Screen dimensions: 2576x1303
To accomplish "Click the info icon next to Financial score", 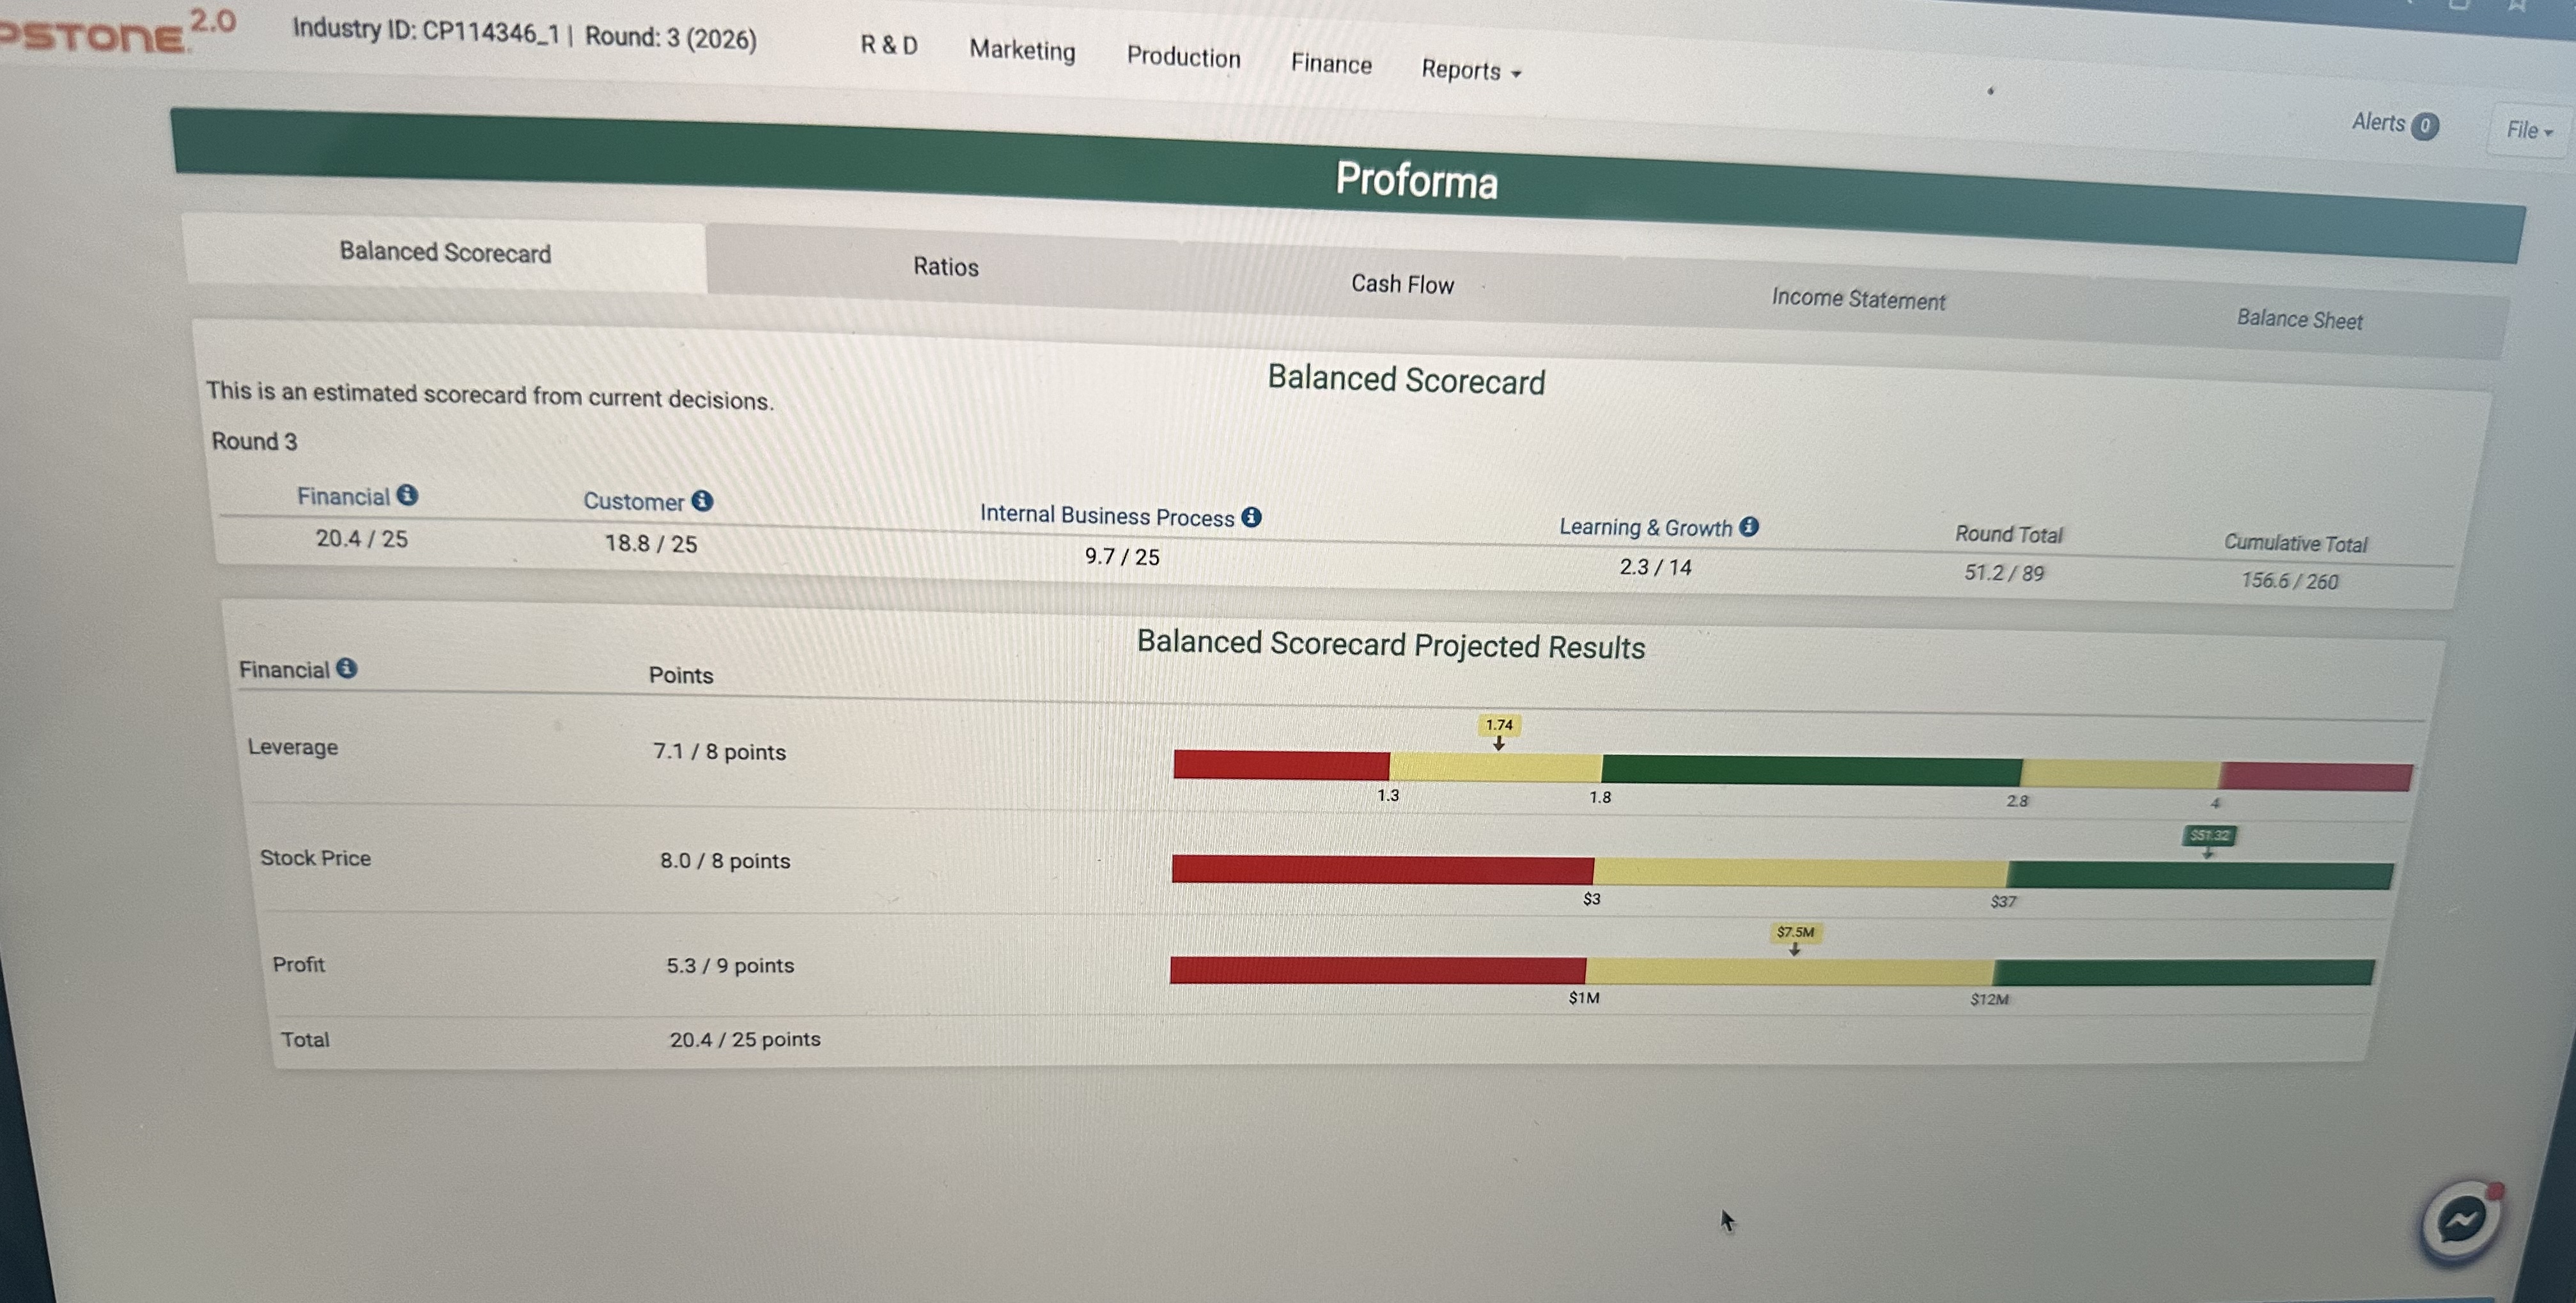I will coord(407,495).
